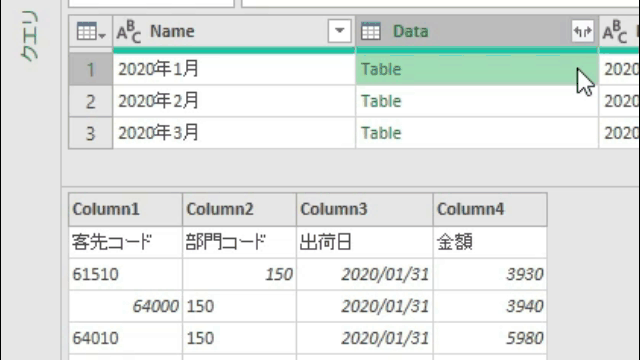Open the Table link in row 1
Viewport: 640px width, 360px height.
(x=381, y=69)
